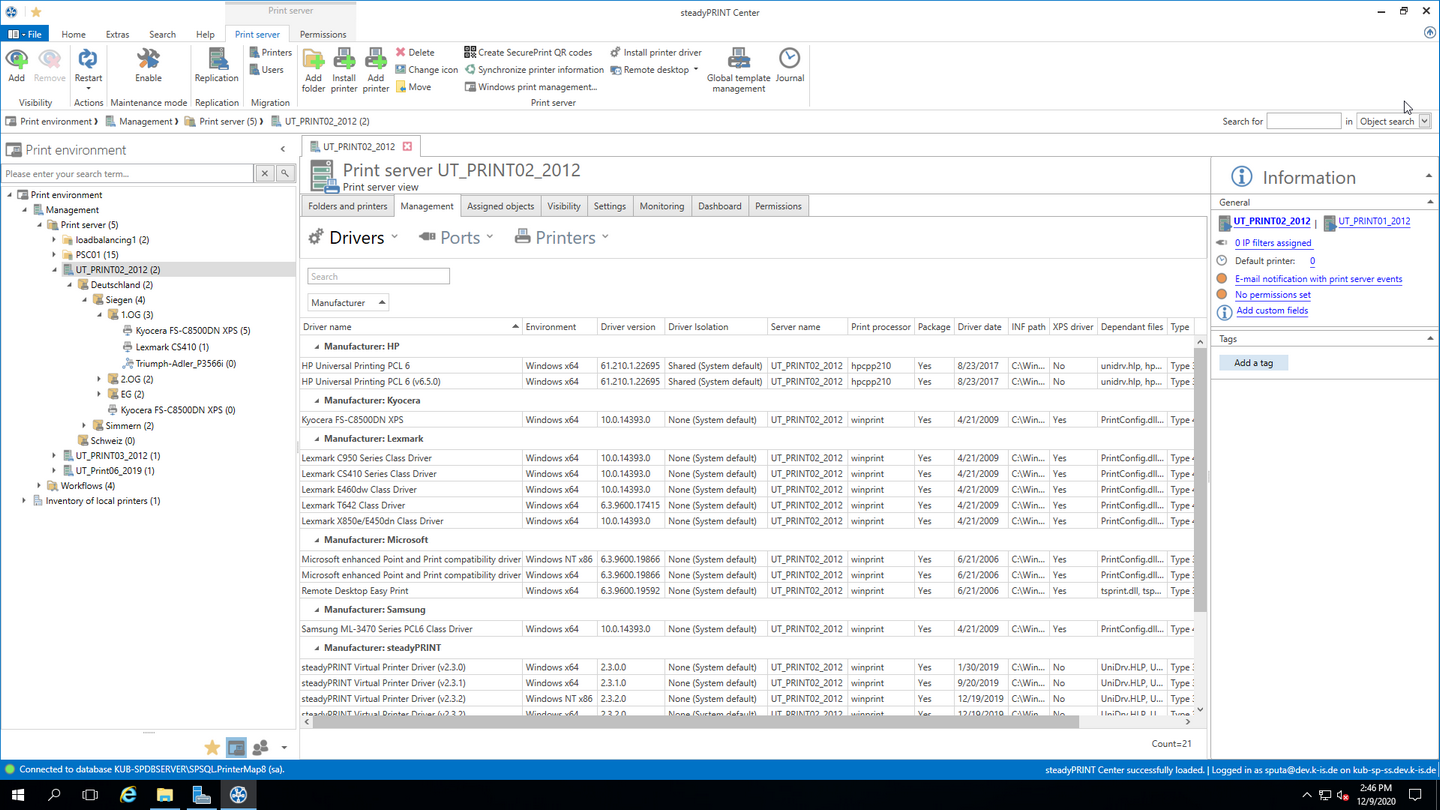Screen dimensions: 1440x810
Task: Click the users view icon in panel footer
Action: (x=261, y=747)
